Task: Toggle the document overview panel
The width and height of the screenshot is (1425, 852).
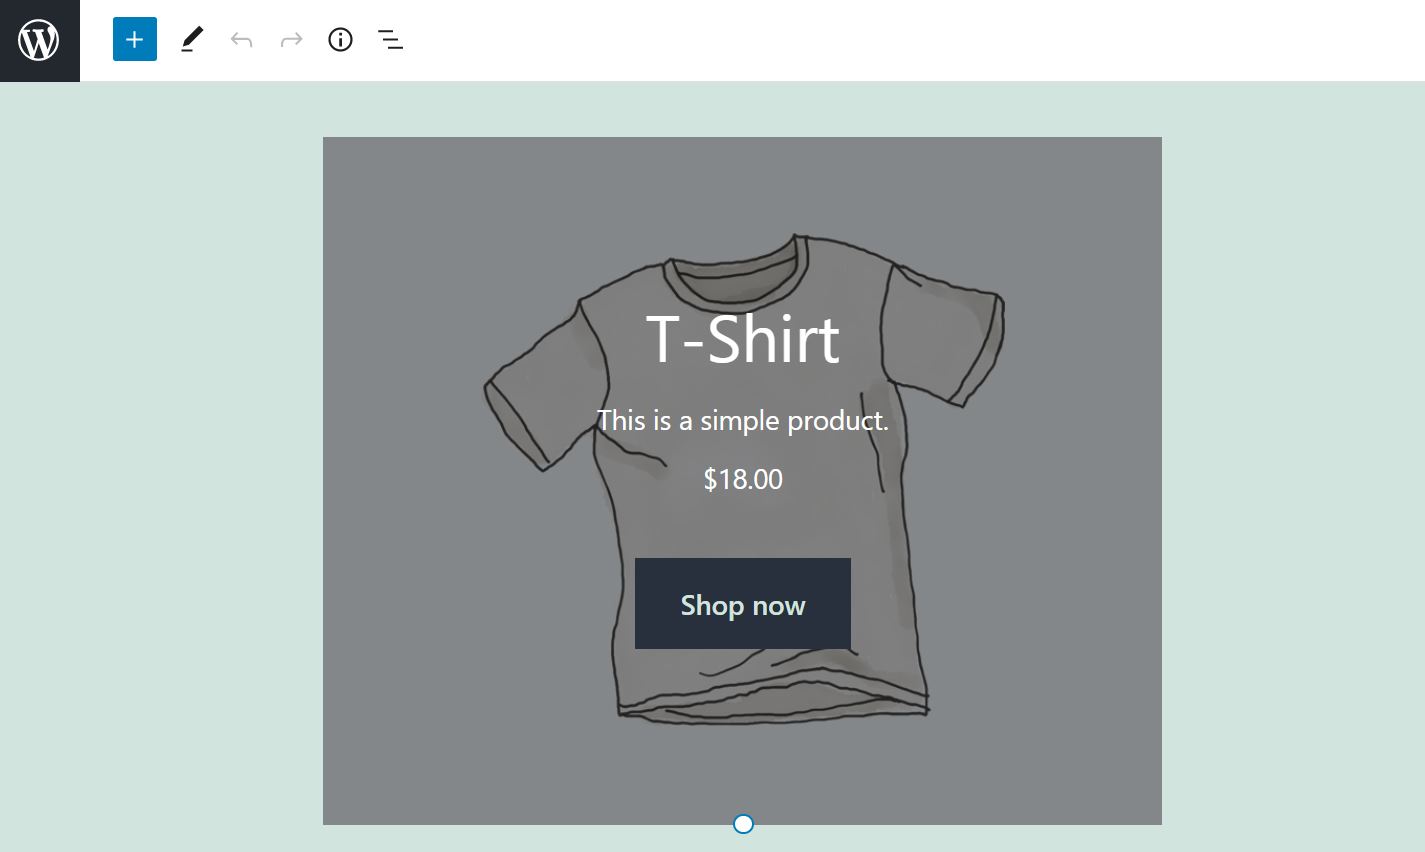Action: [390, 39]
